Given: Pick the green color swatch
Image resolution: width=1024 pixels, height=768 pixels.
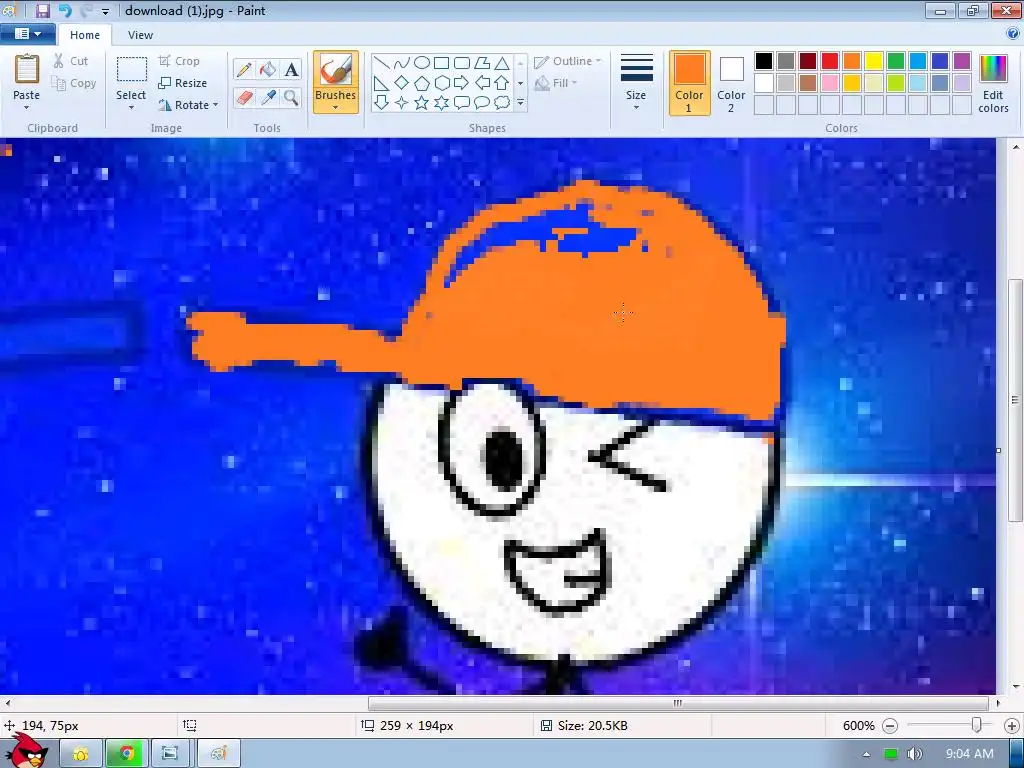Looking at the screenshot, I should (x=896, y=61).
